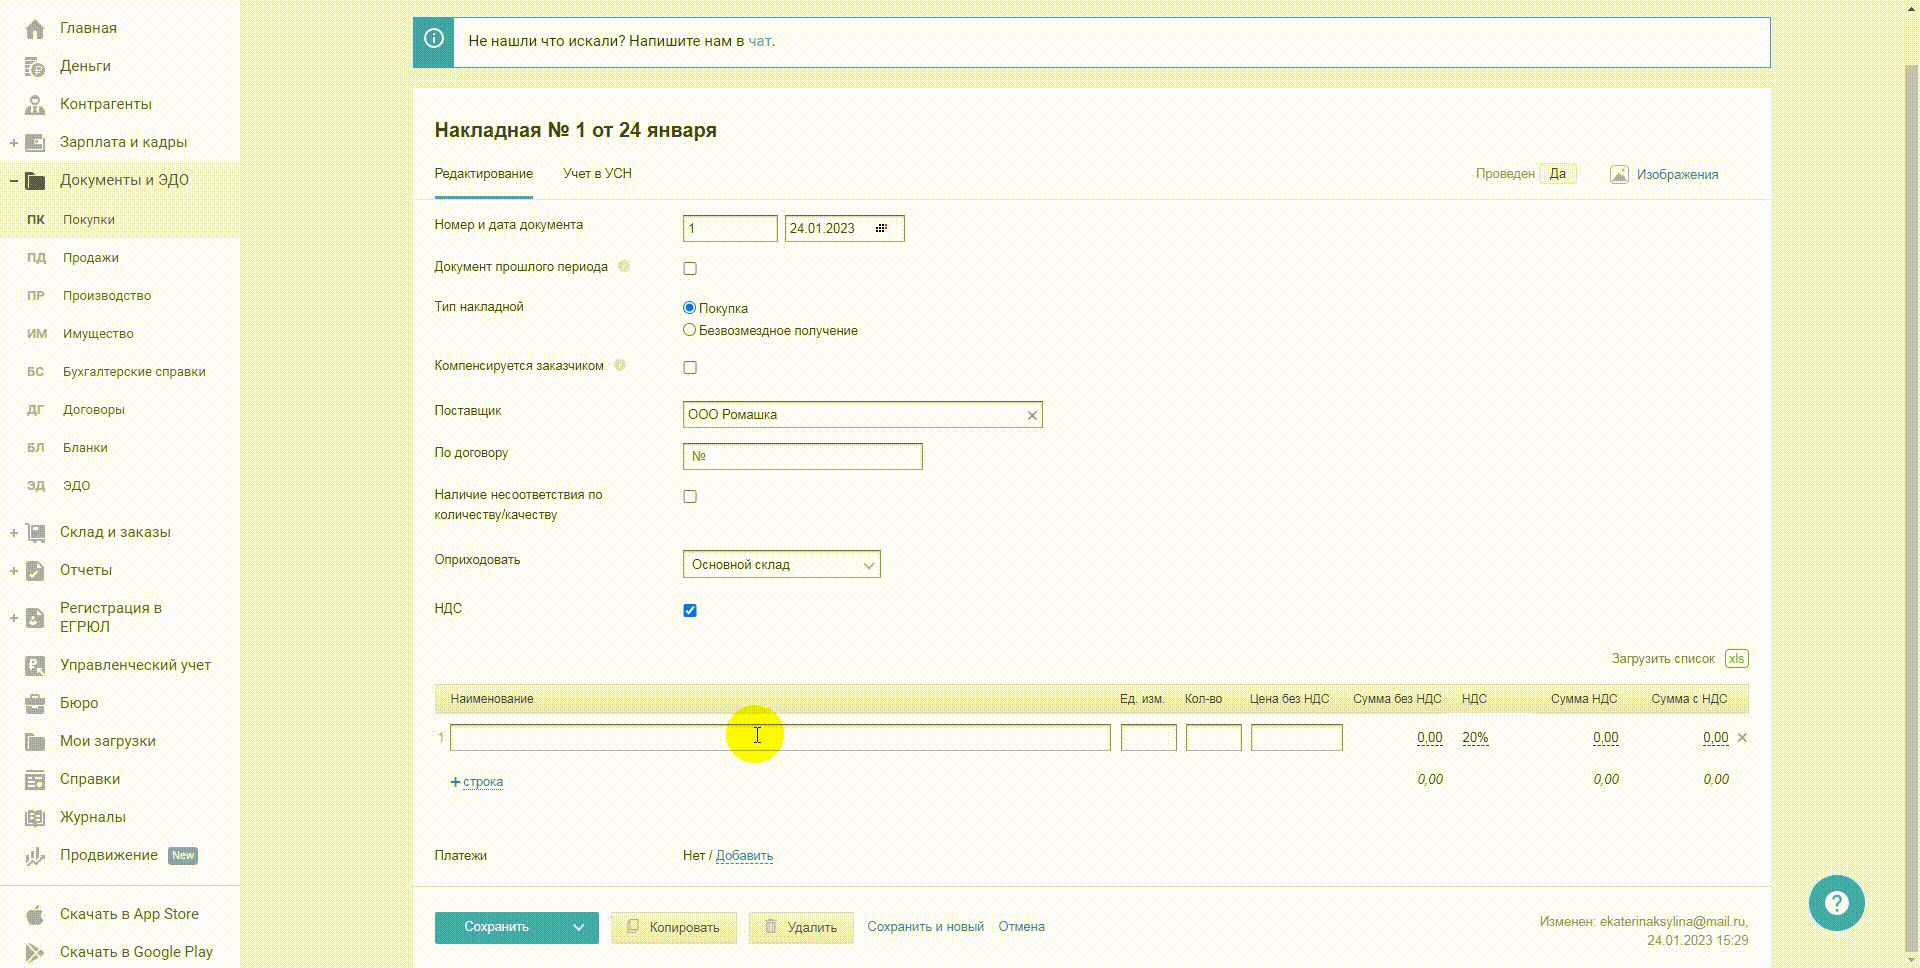The height and width of the screenshot is (968, 1920).
Task: Open the Справки icon
Action: pos(35,780)
